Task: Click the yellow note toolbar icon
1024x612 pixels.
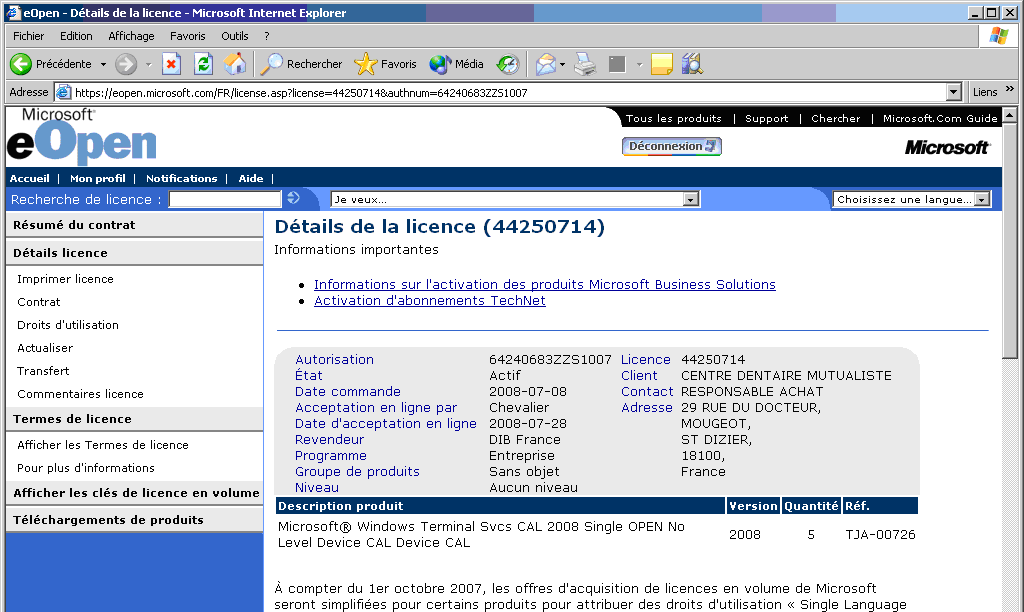Action: click(x=662, y=64)
